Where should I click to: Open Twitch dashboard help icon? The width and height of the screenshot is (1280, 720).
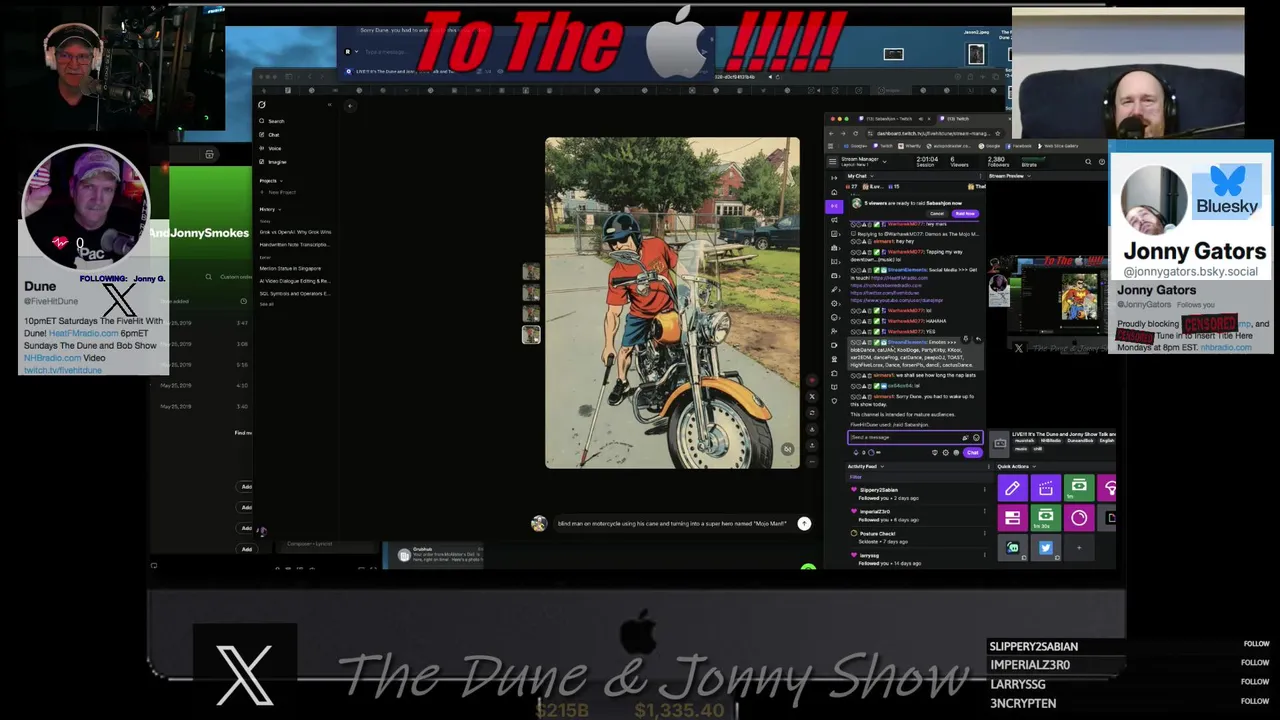tap(1102, 162)
